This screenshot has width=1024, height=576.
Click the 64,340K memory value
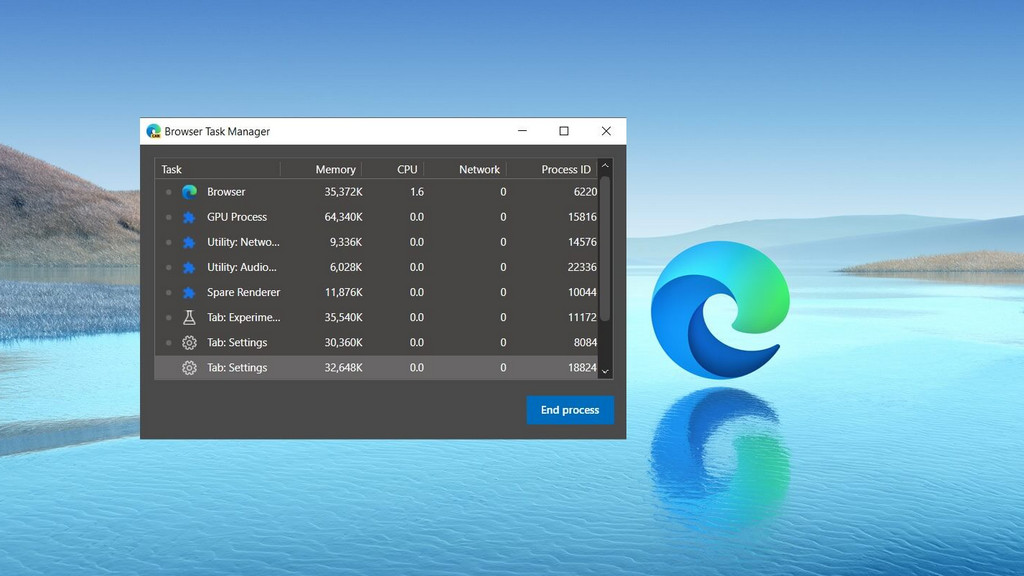click(344, 217)
